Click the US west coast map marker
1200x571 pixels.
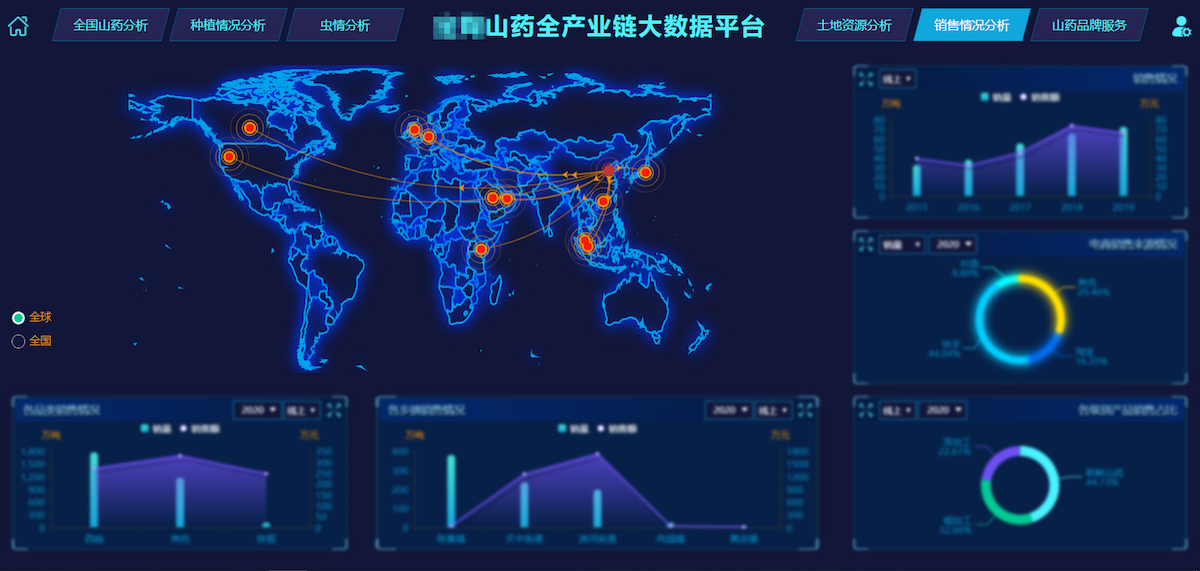click(x=229, y=156)
